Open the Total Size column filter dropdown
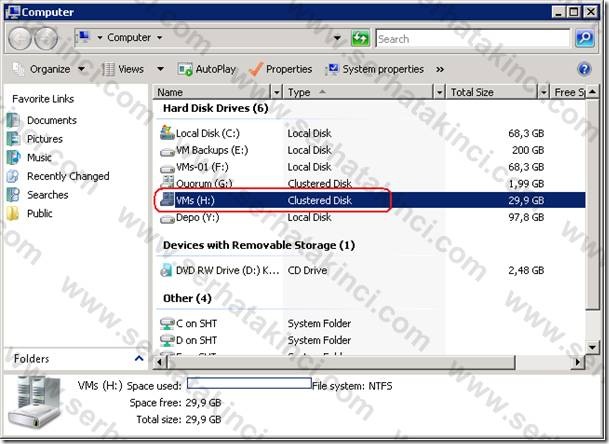The image size is (609, 444). pos(543,92)
